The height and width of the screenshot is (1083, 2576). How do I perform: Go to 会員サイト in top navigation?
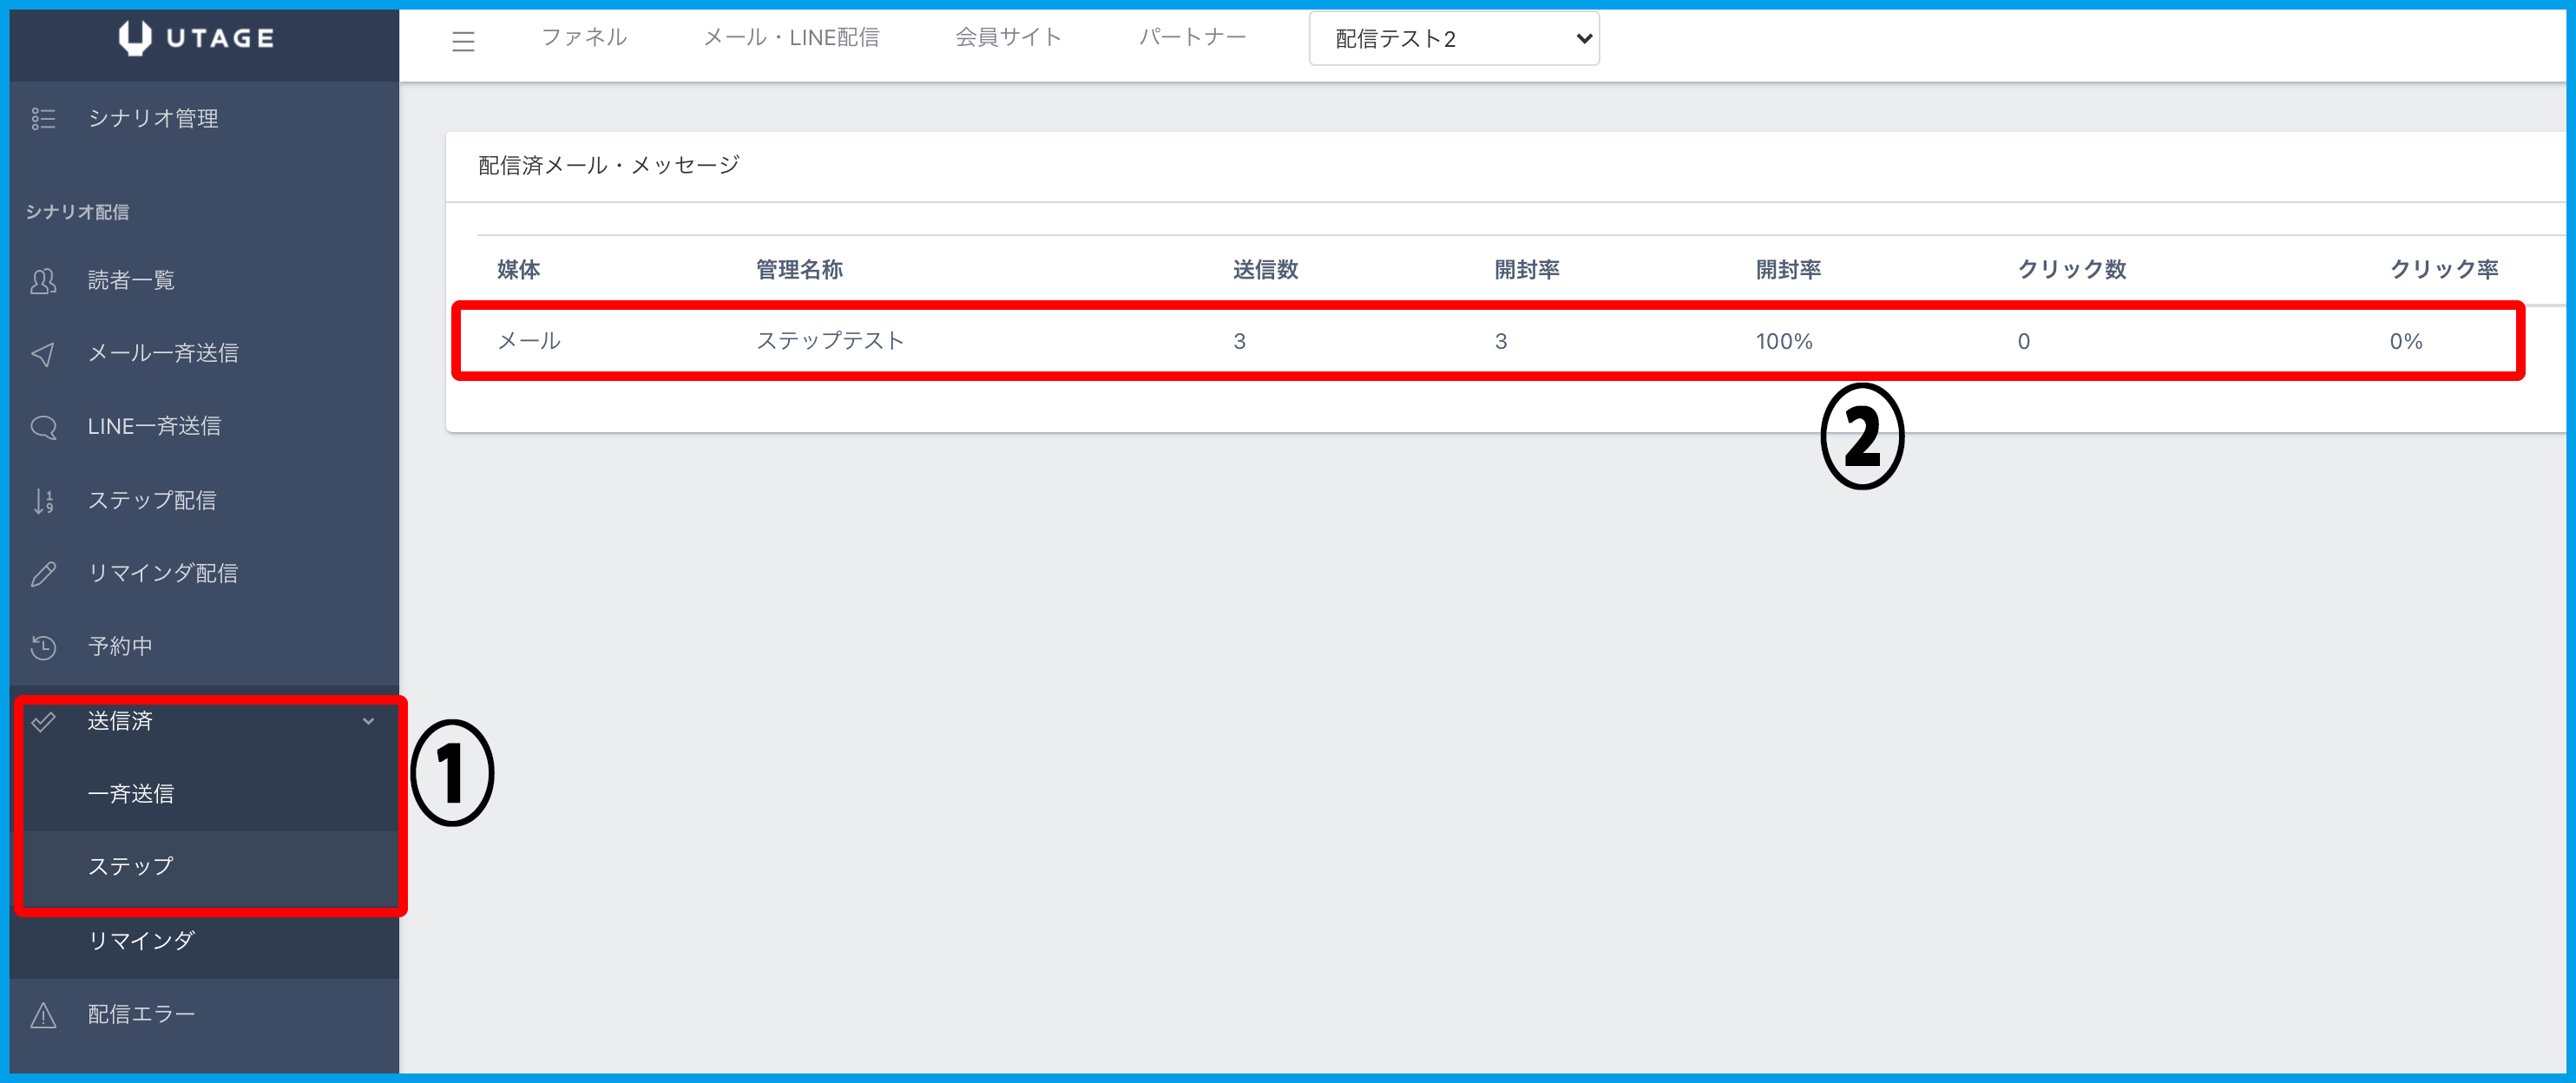[x=1008, y=38]
